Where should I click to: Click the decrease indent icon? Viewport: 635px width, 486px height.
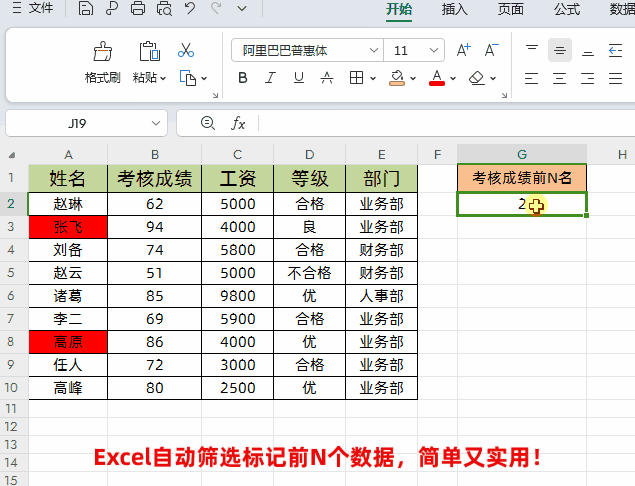click(616, 50)
